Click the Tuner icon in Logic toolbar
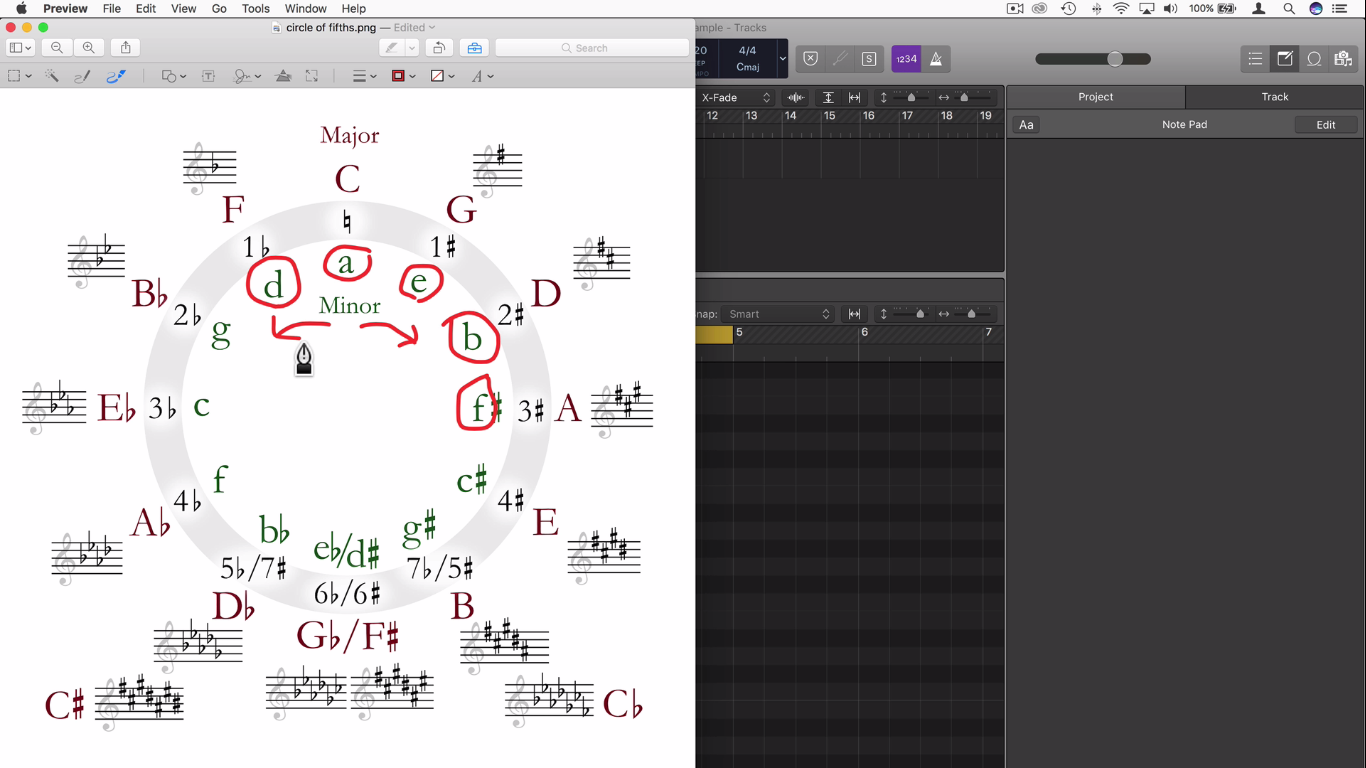This screenshot has height=768, width=1366. coord(840,59)
